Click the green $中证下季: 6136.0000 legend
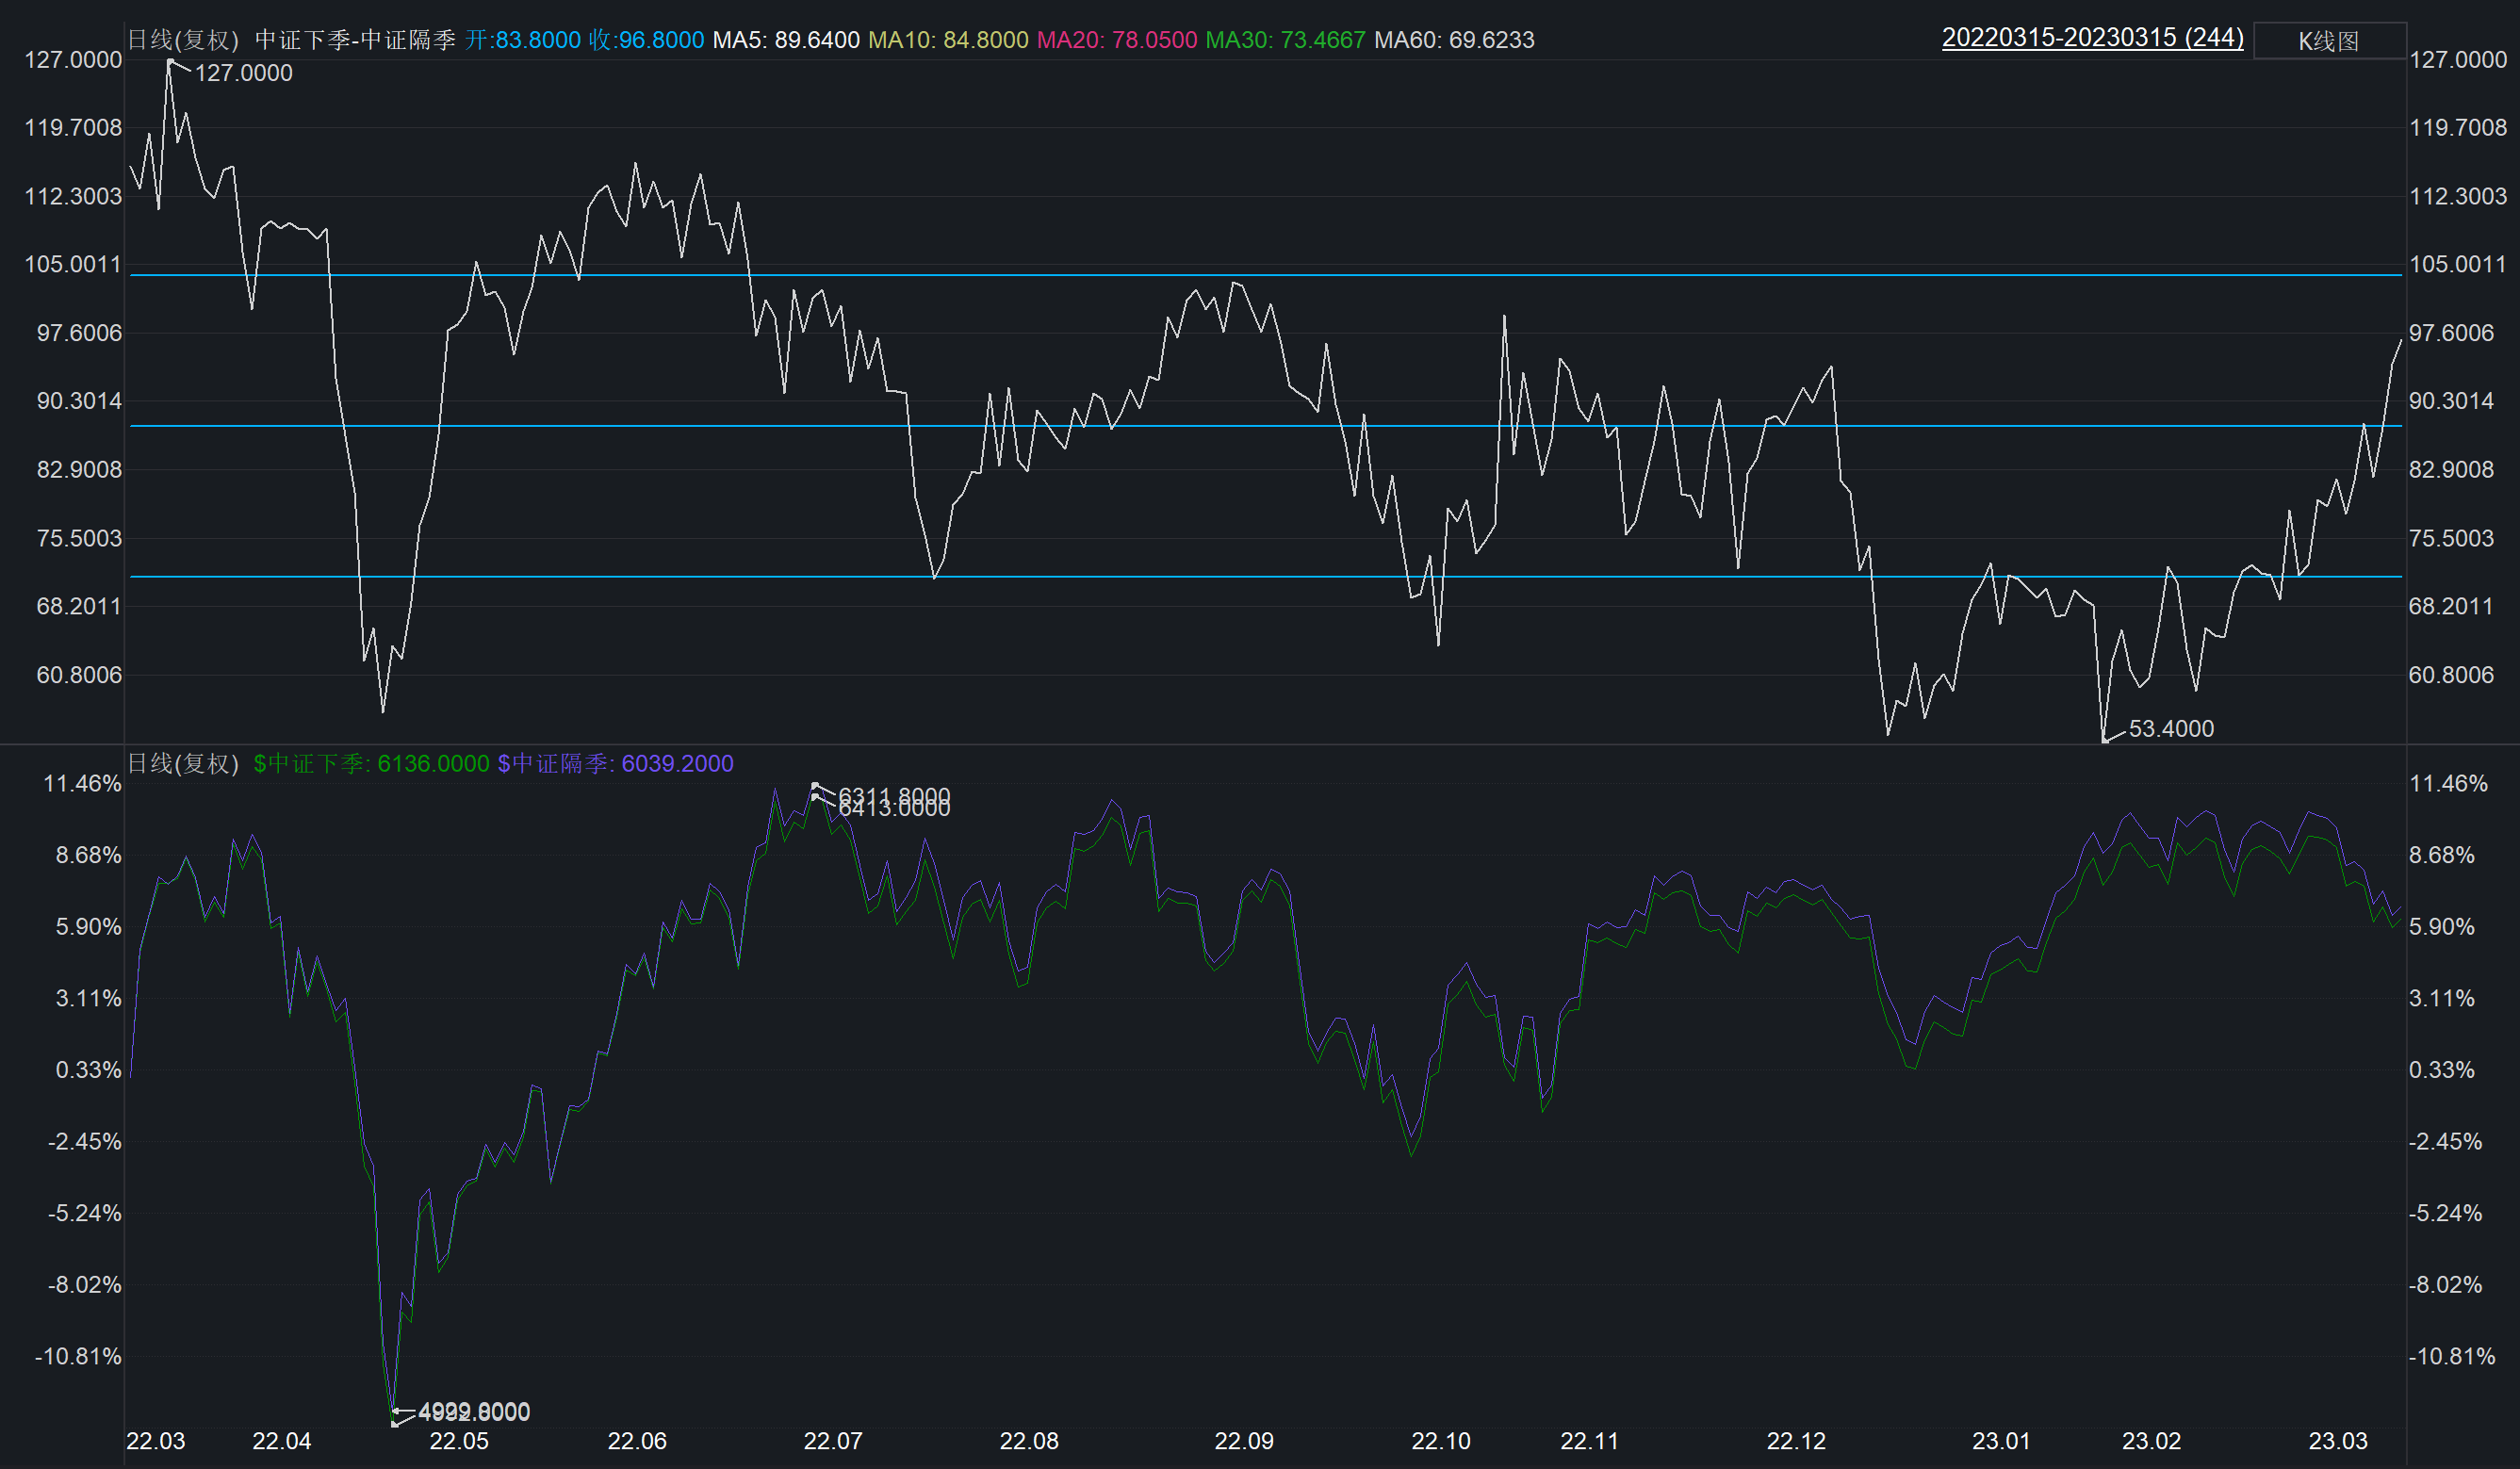The width and height of the screenshot is (2520, 1469). tap(371, 764)
